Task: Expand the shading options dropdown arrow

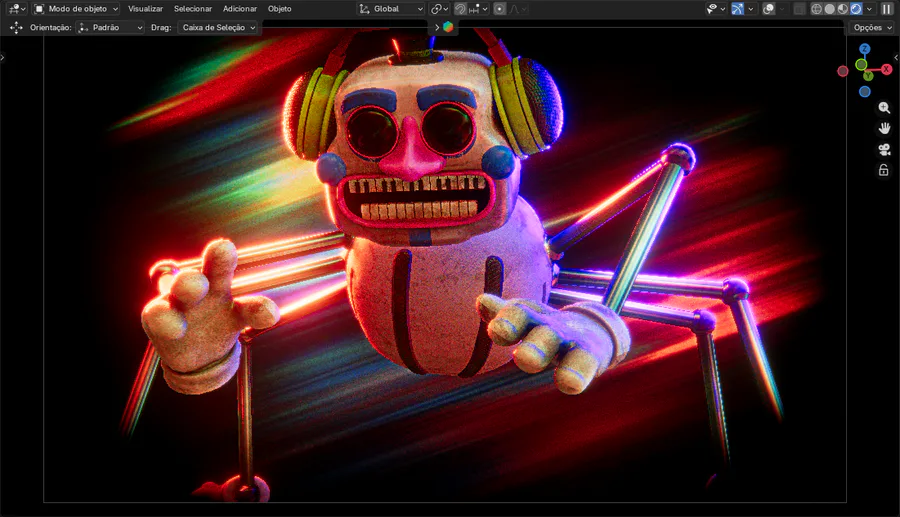Action: (869, 9)
